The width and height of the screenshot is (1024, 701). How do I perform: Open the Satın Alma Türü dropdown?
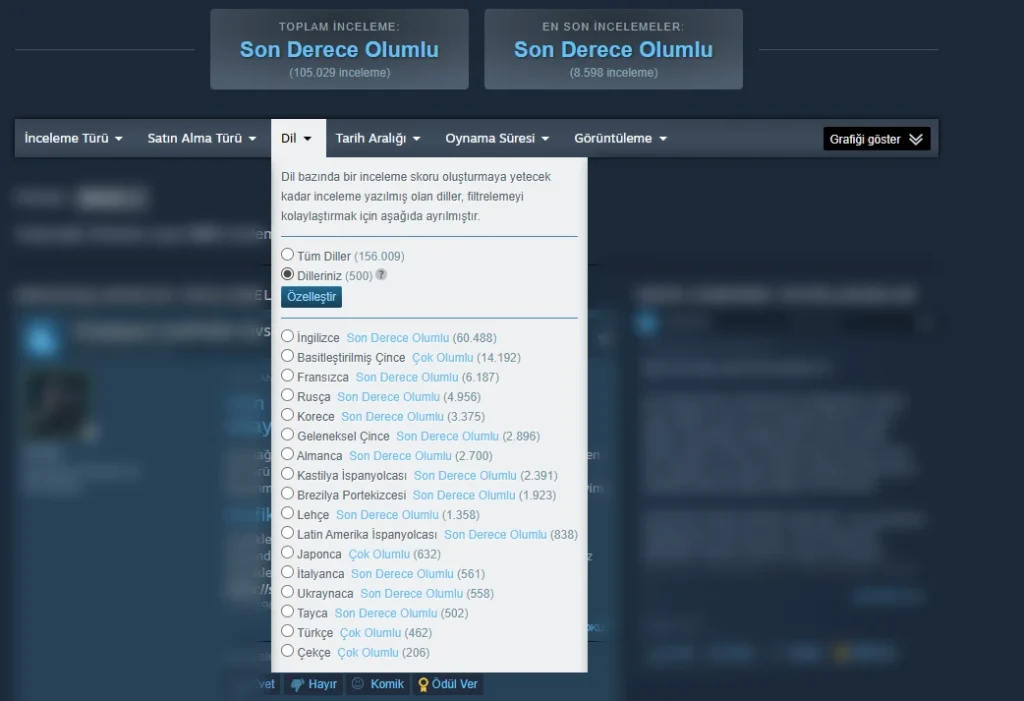(201, 139)
